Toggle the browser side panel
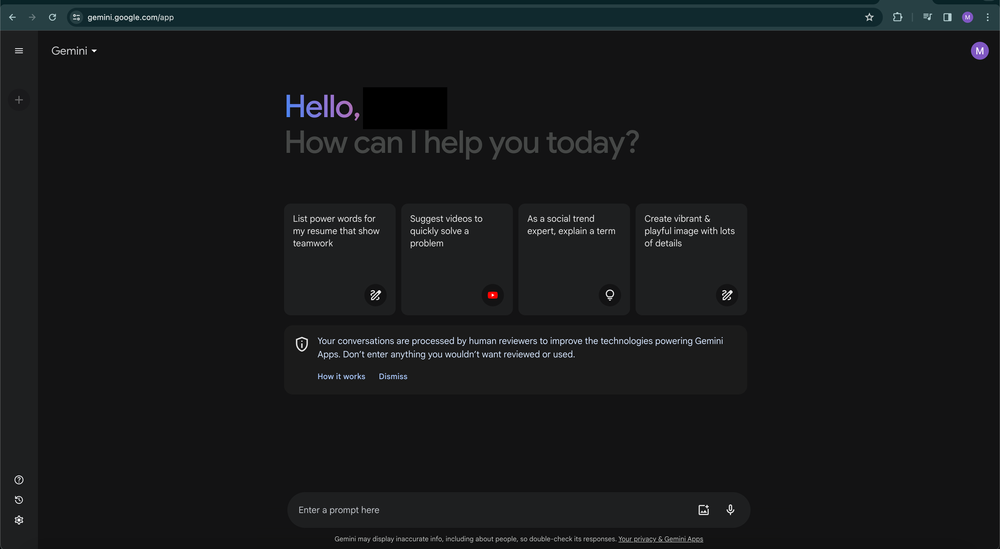 [947, 17]
